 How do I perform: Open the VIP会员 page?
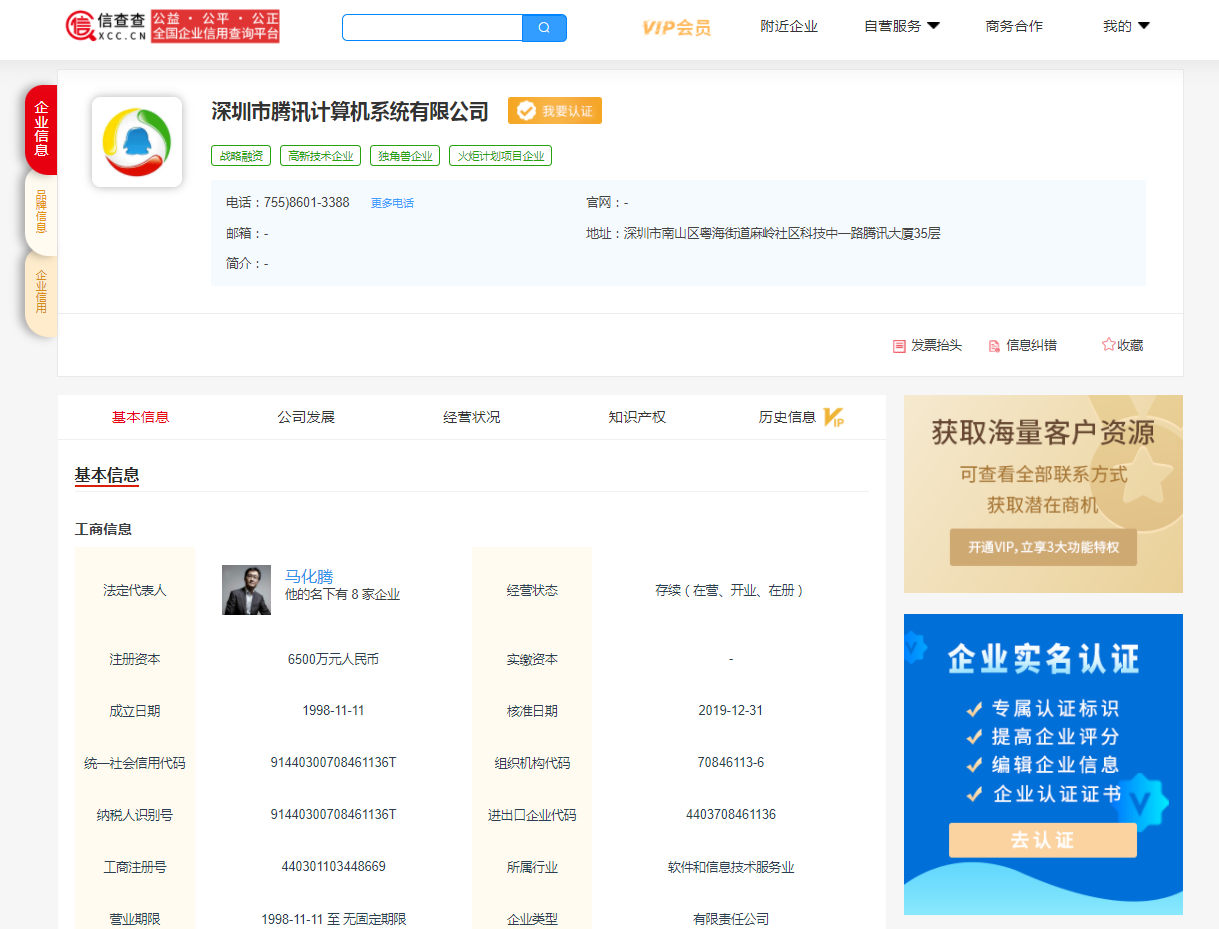pos(677,27)
